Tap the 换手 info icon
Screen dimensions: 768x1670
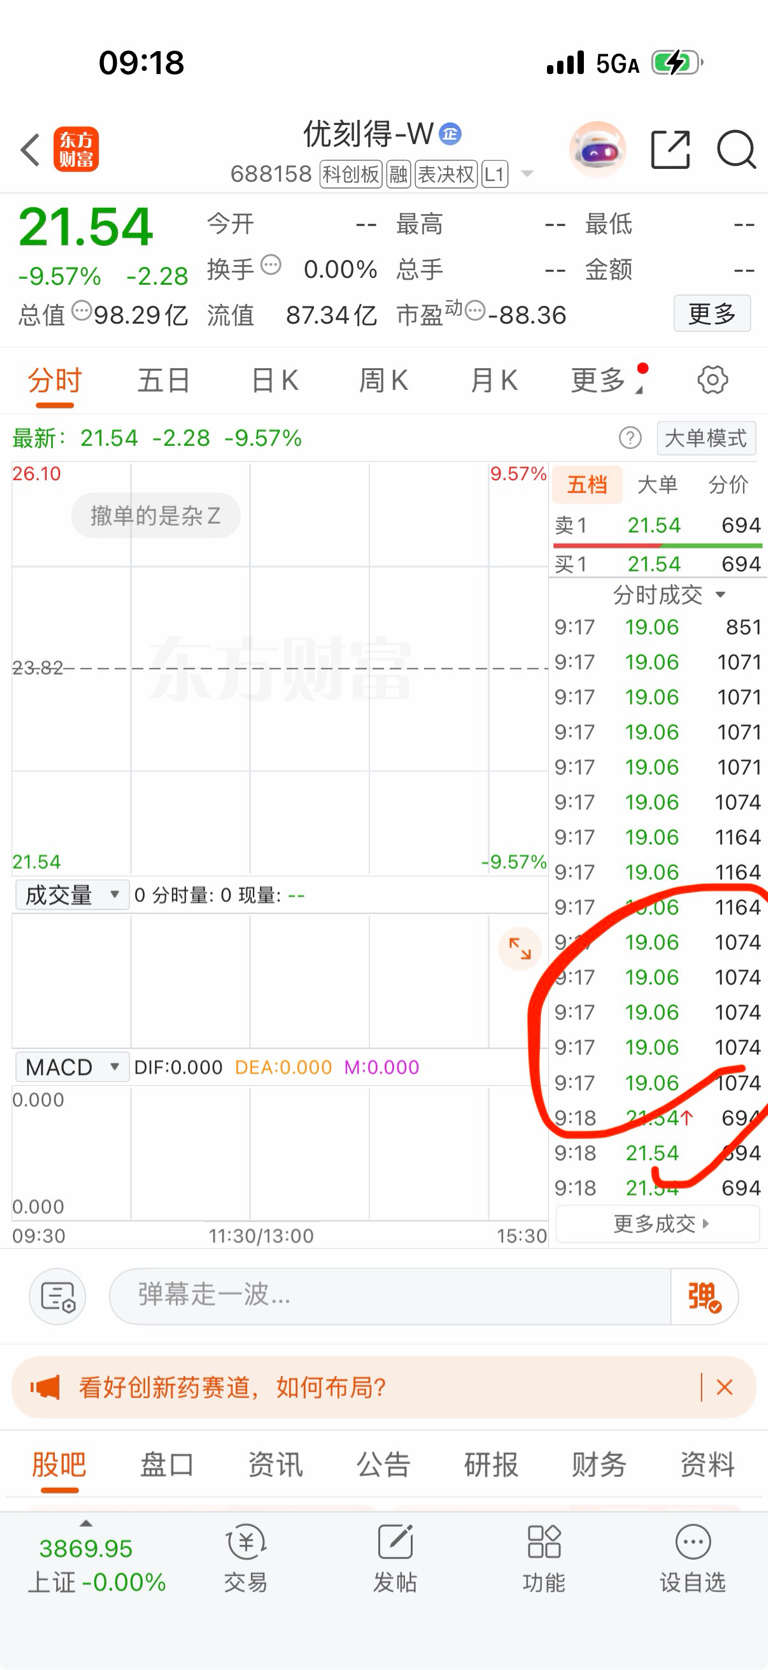click(271, 265)
